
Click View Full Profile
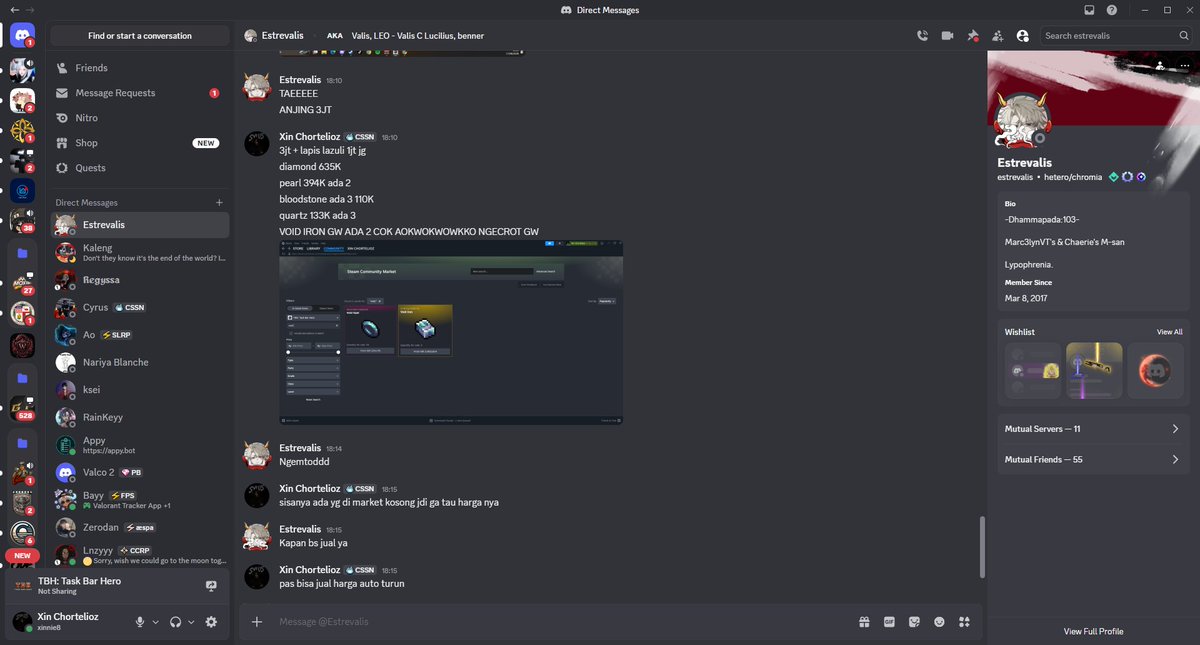click(1093, 631)
